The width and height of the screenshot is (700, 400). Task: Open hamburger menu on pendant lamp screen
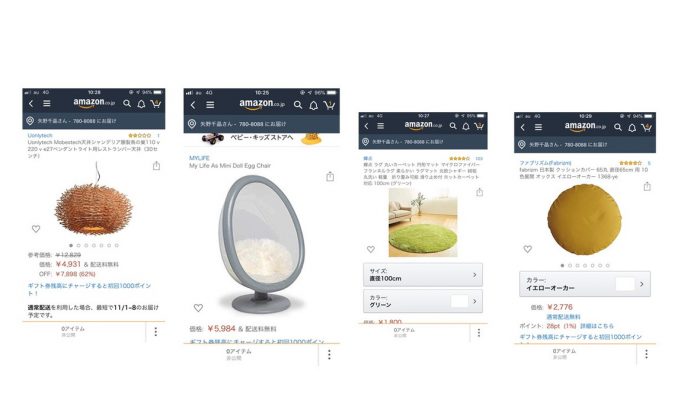47,104
